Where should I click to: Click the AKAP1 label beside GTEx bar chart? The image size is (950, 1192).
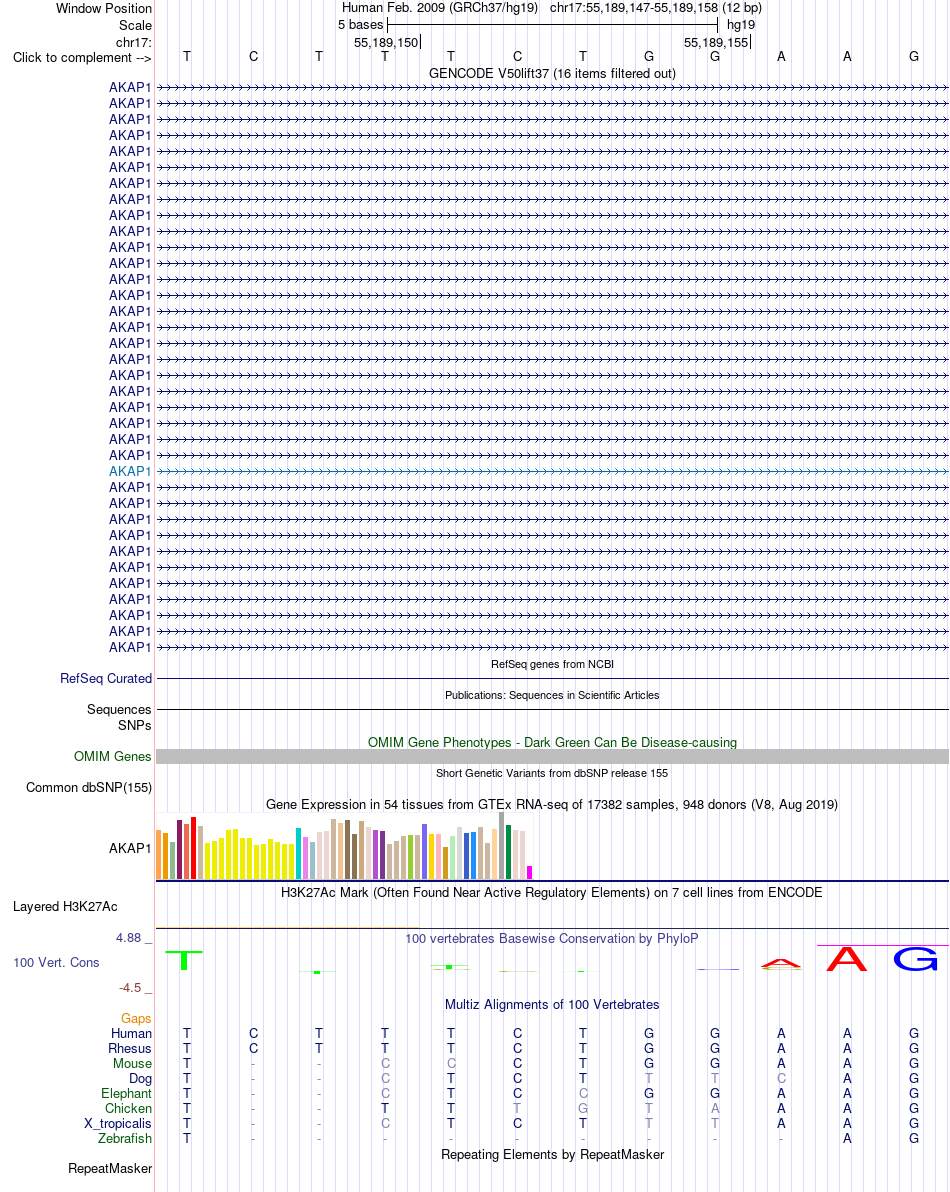(x=130, y=848)
